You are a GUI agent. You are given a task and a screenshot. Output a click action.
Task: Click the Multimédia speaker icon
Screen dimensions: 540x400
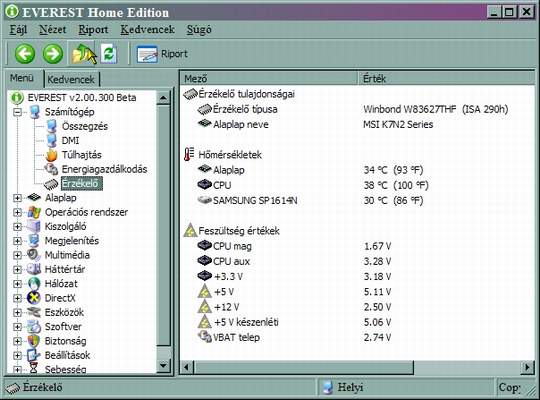[x=34, y=255]
